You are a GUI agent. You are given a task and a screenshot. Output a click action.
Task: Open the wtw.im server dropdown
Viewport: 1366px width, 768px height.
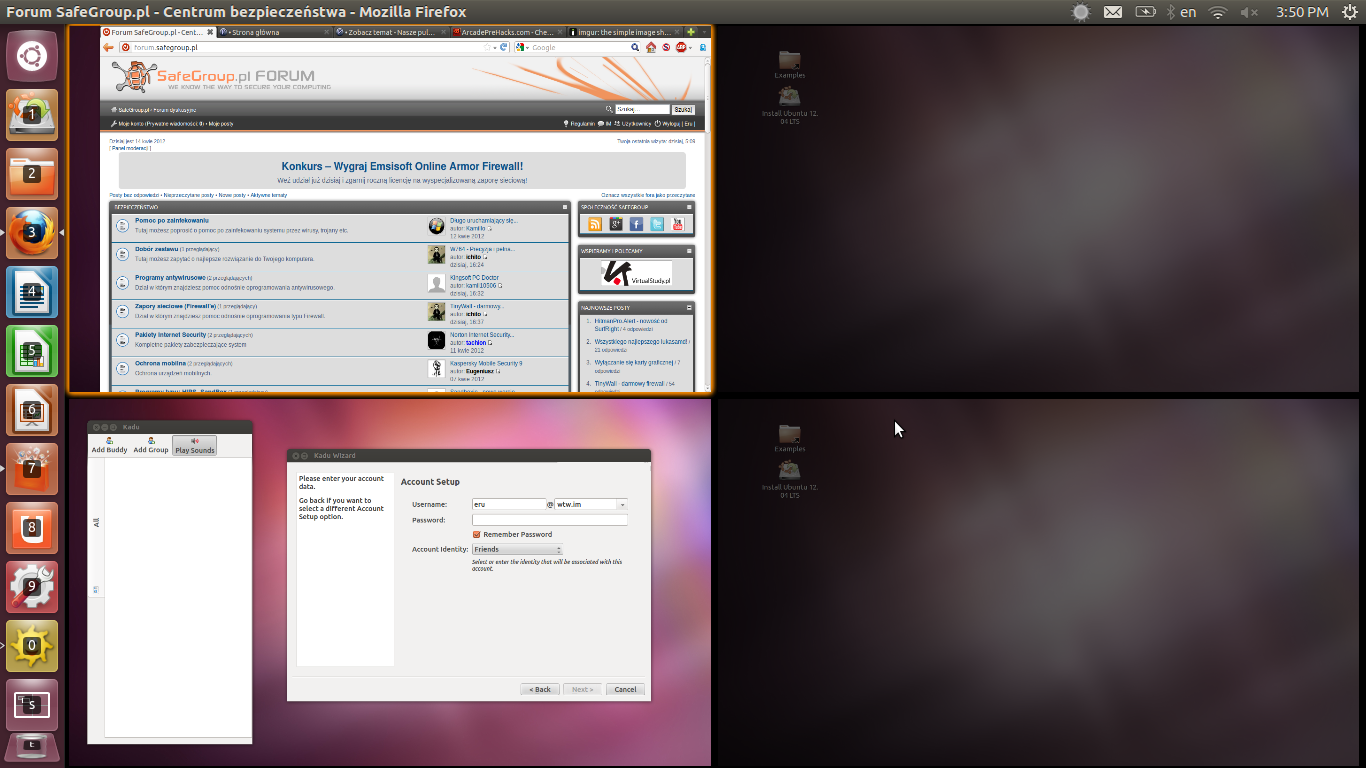621,505
